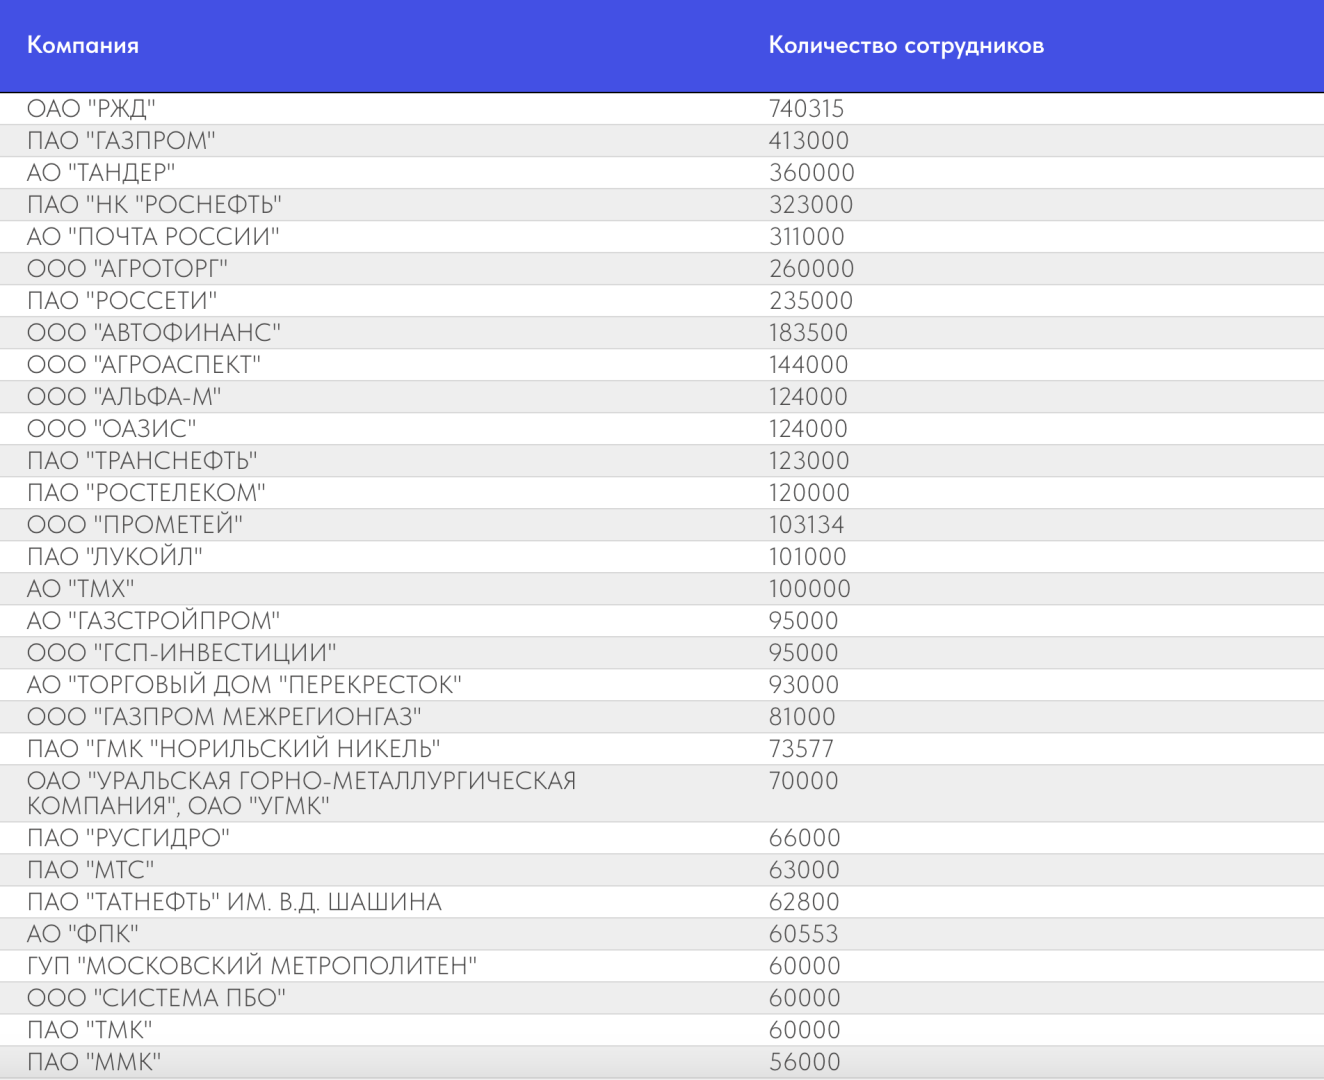Click ООО "АЛЬФА-М" cell
Screen dimensions: 1324x1080
click(124, 396)
